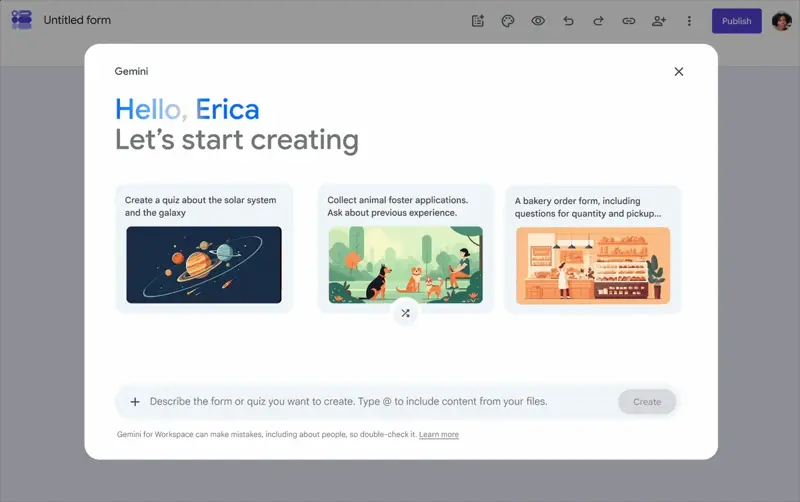This screenshot has width=800, height=502.
Task: Click the solar system planets illustration
Action: pyautogui.click(x=204, y=265)
